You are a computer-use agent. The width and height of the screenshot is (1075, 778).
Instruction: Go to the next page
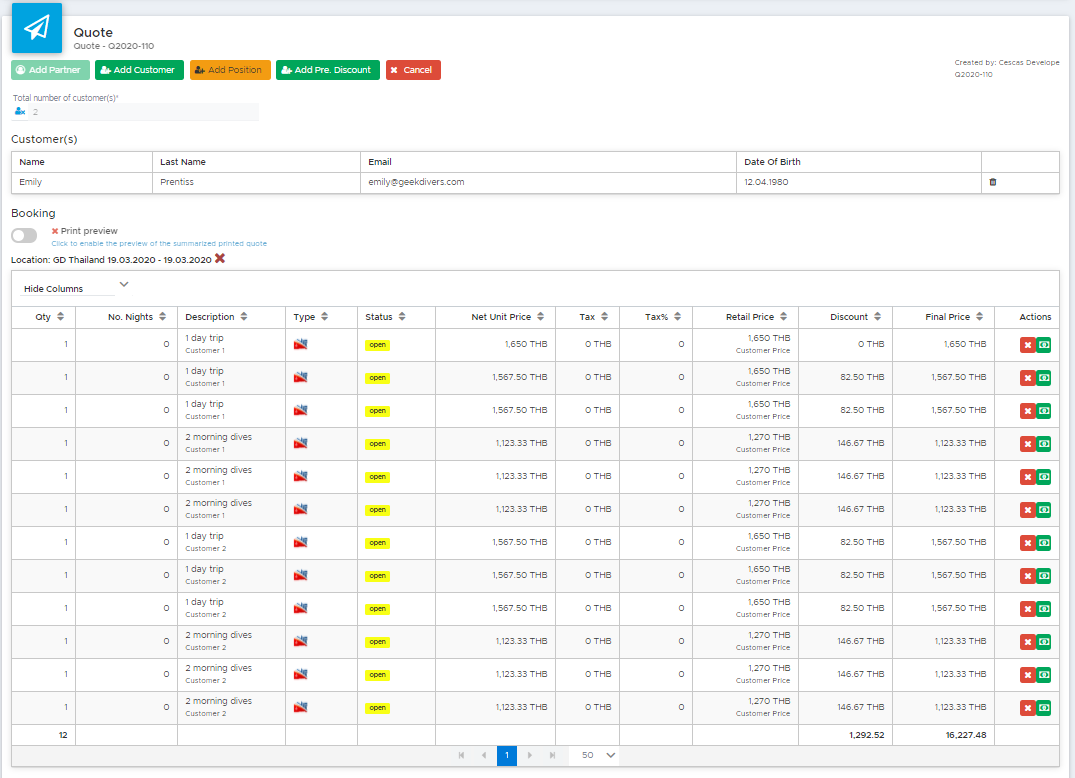(529, 755)
